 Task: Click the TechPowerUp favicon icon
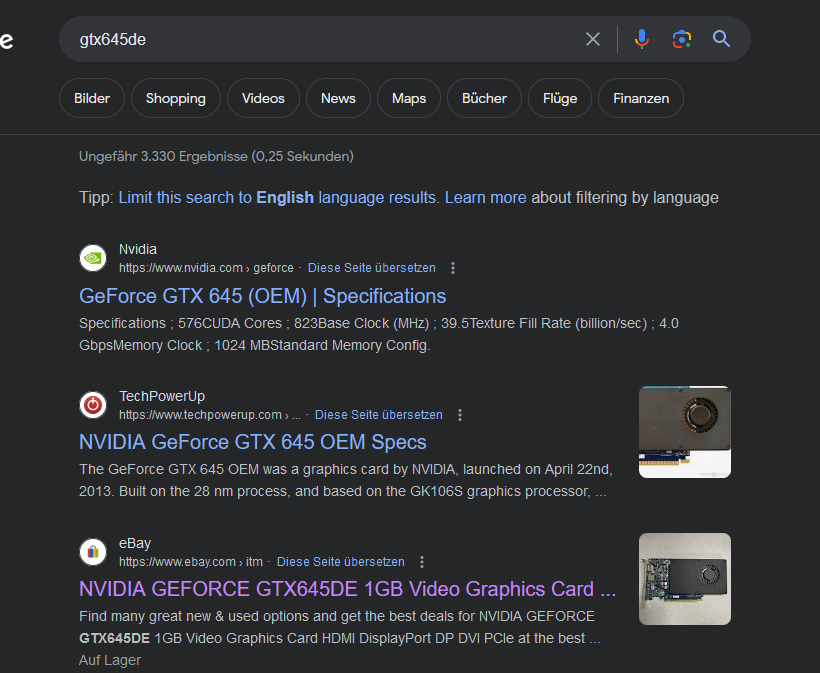(93, 405)
